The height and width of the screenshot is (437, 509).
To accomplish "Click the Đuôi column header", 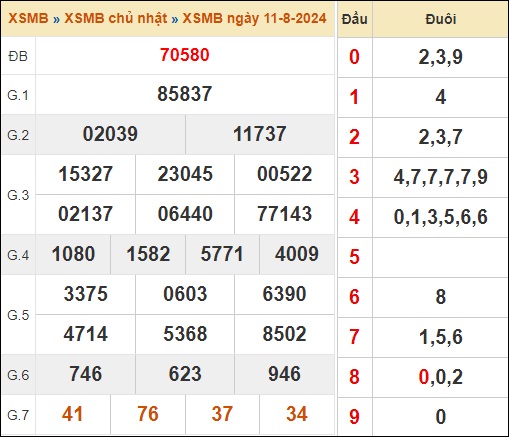I will (441, 19).
